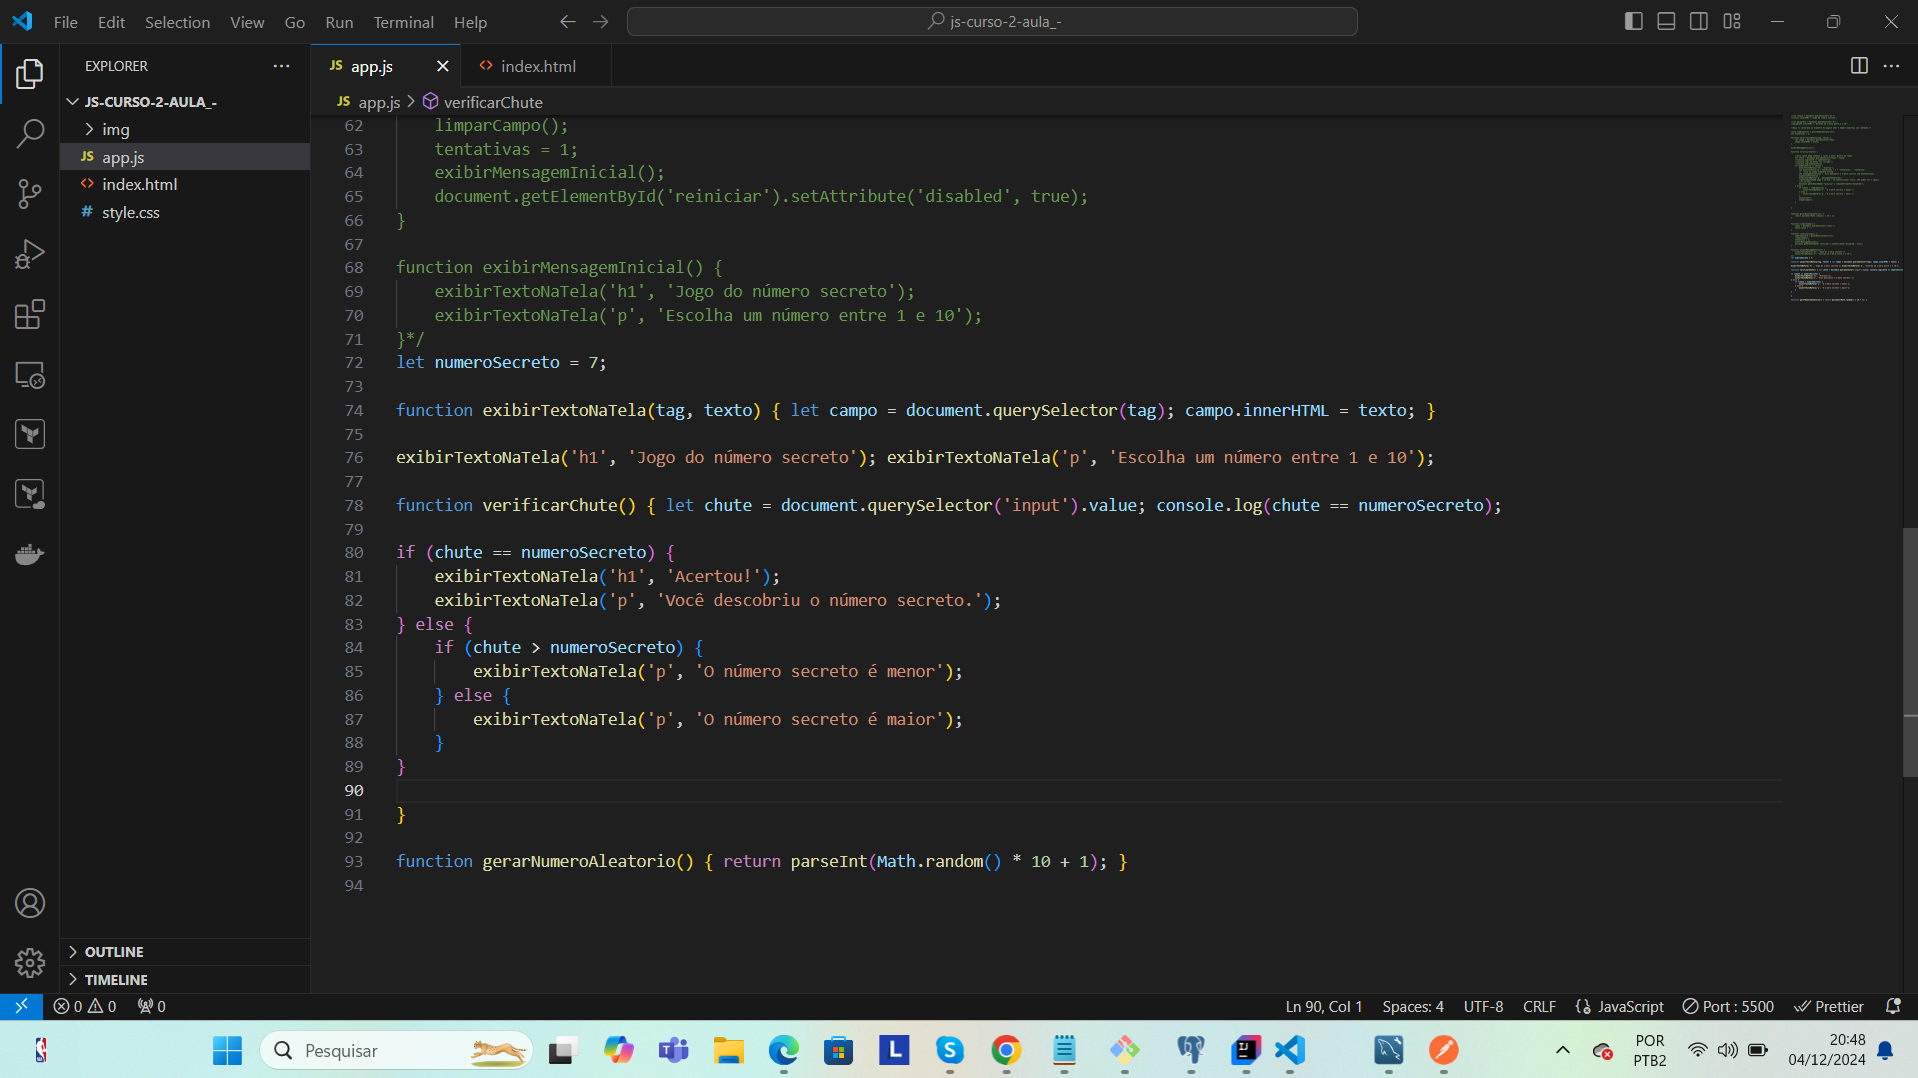Click the taskbar Pesquisar search box
Viewport: 1918px width, 1078px height.
pyautogui.click(x=396, y=1050)
